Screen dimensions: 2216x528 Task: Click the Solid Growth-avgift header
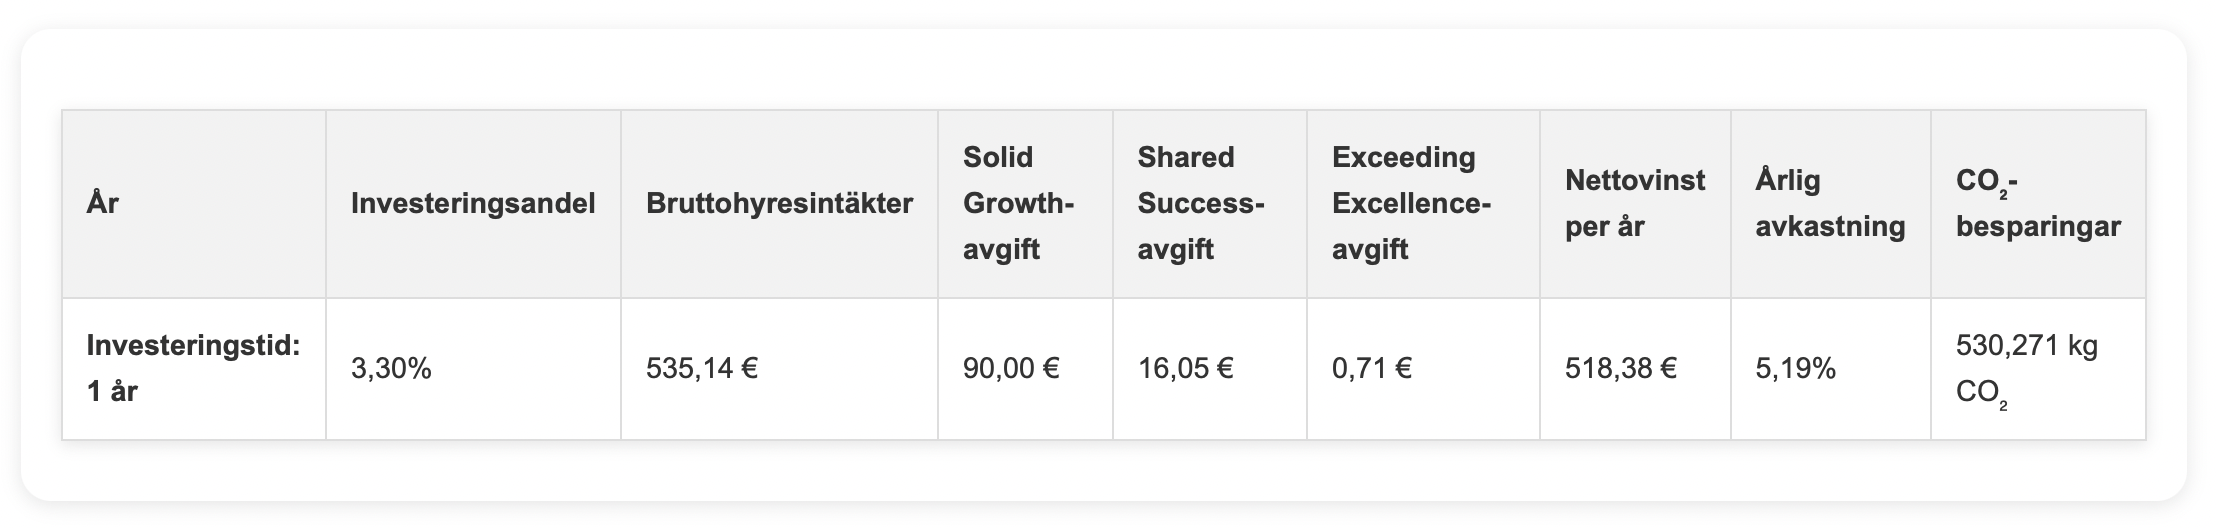(x=1018, y=204)
